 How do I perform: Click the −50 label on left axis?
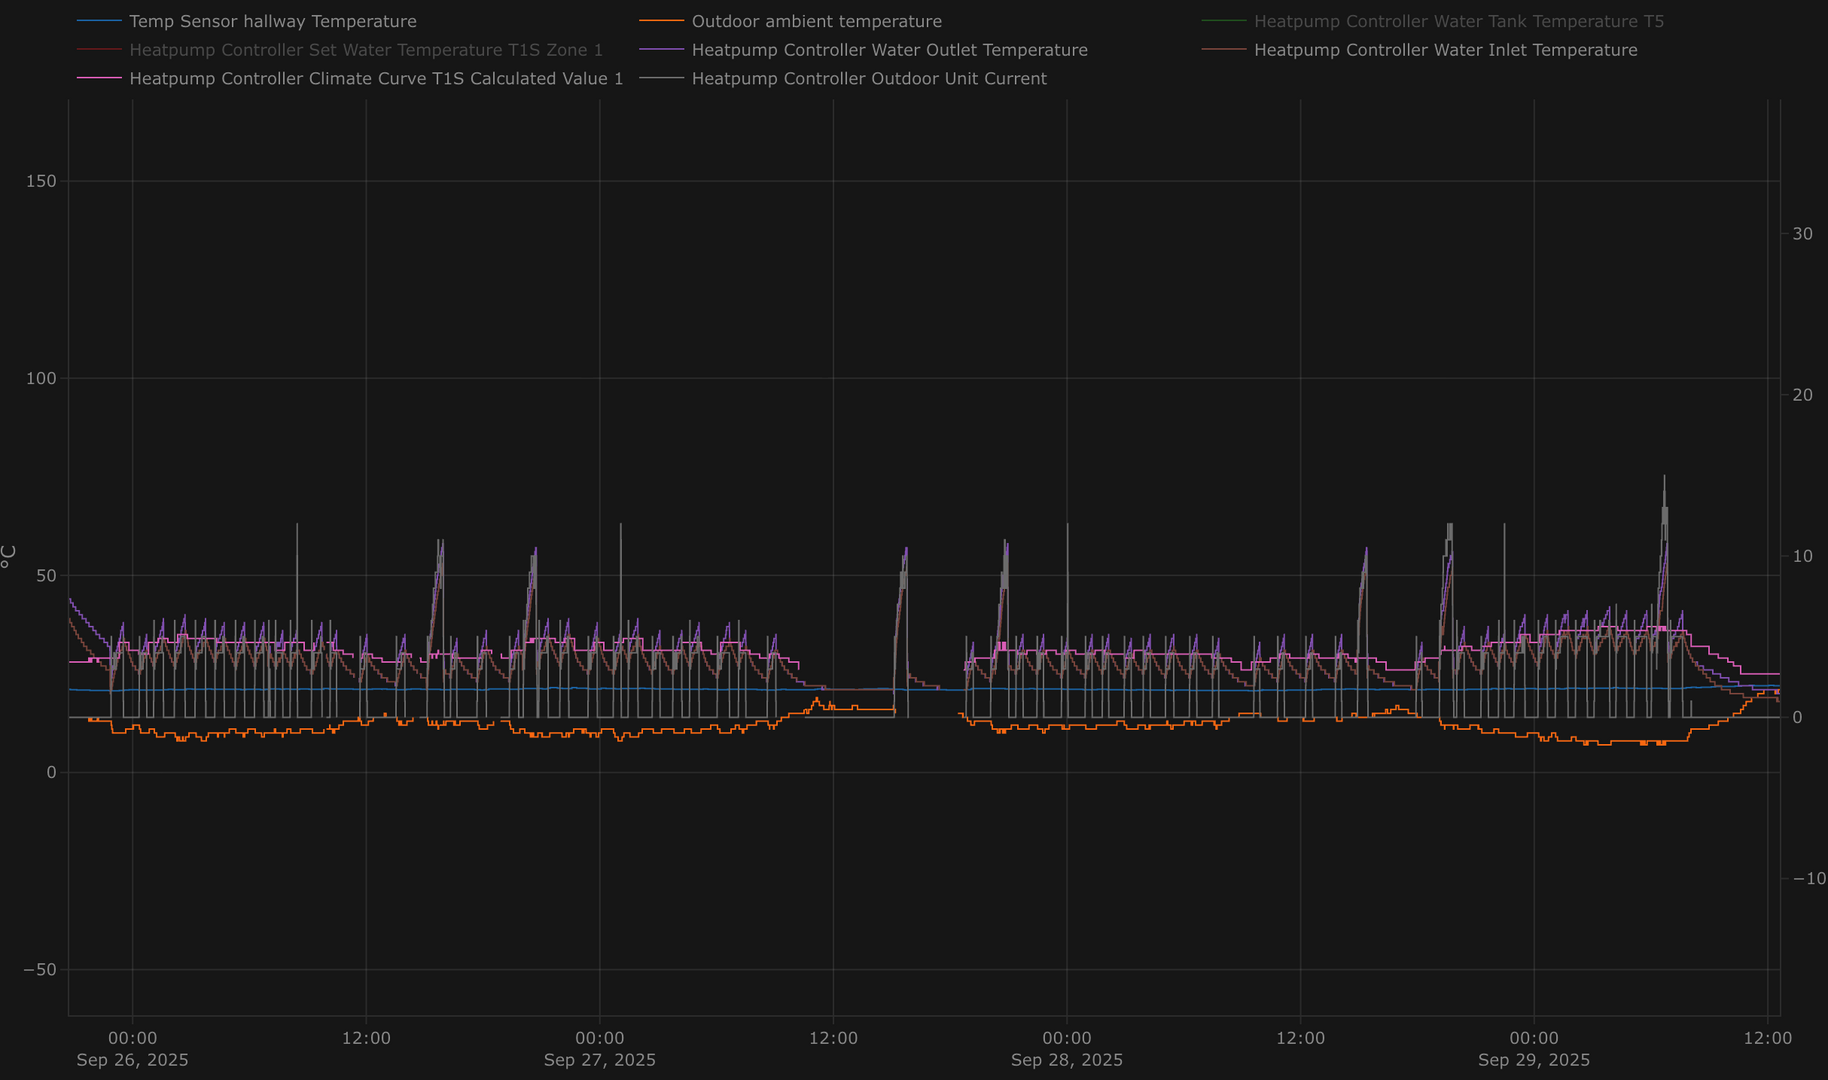pos(40,969)
